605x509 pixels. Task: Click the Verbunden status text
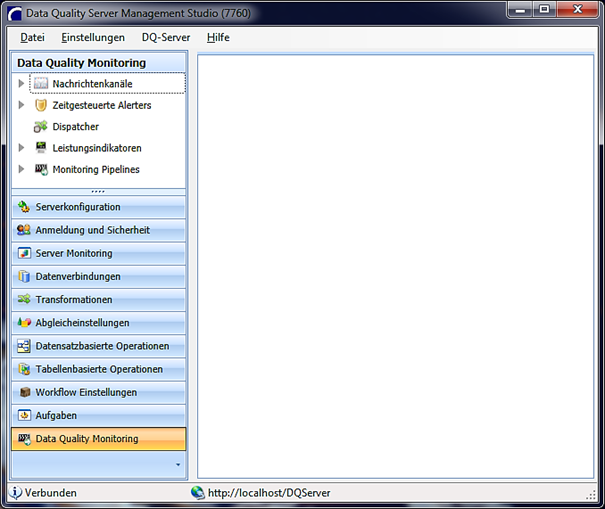(x=51, y=493)
